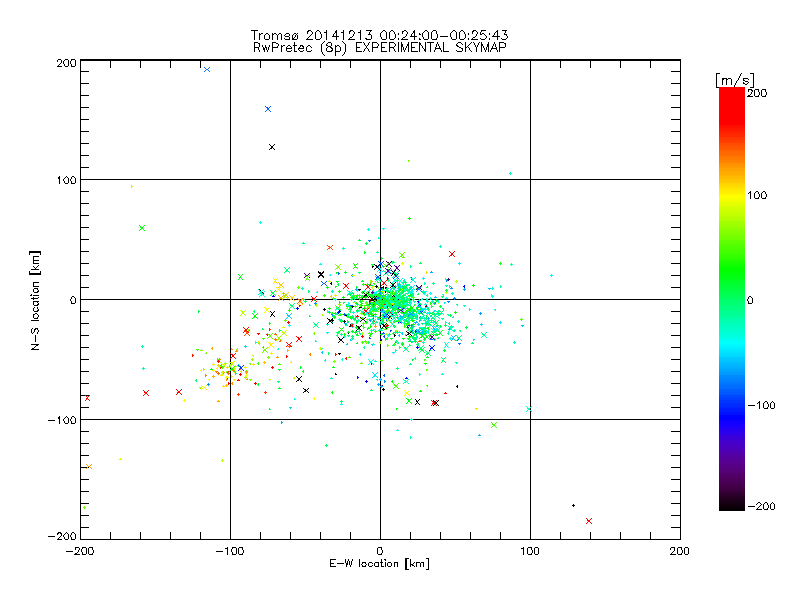The width and height of the screenshot is (800, 600).
Task: Click the E-W axis -100 tick label
Action: click(230, 551)
